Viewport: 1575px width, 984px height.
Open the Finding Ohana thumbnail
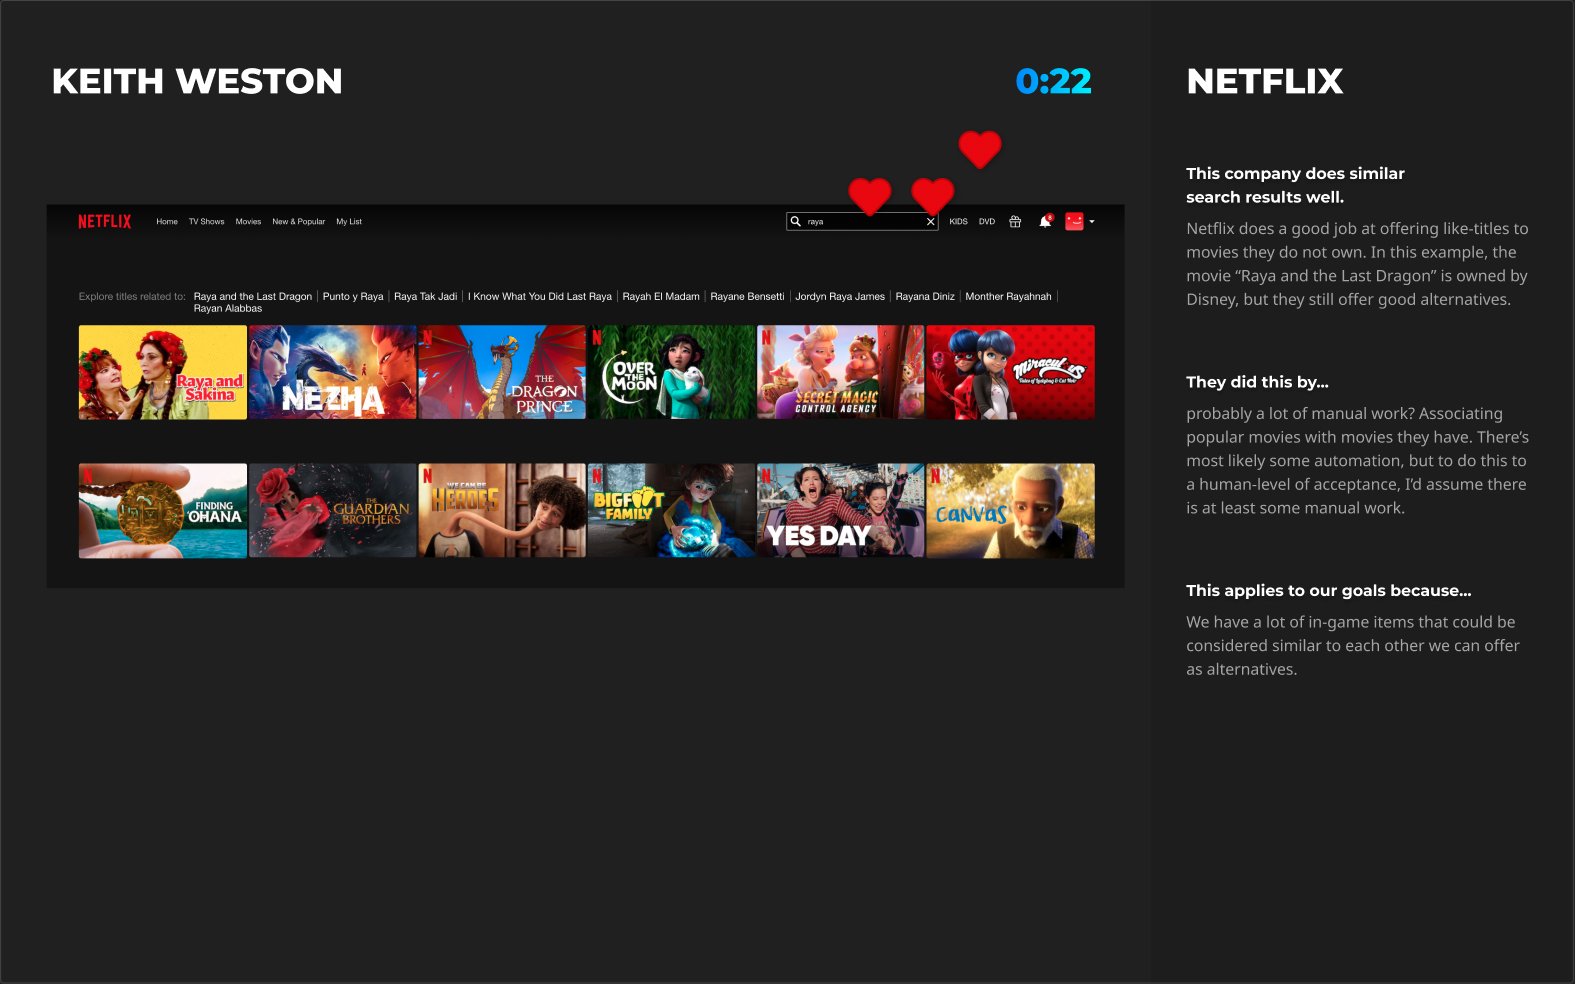[x=163, y=510]
